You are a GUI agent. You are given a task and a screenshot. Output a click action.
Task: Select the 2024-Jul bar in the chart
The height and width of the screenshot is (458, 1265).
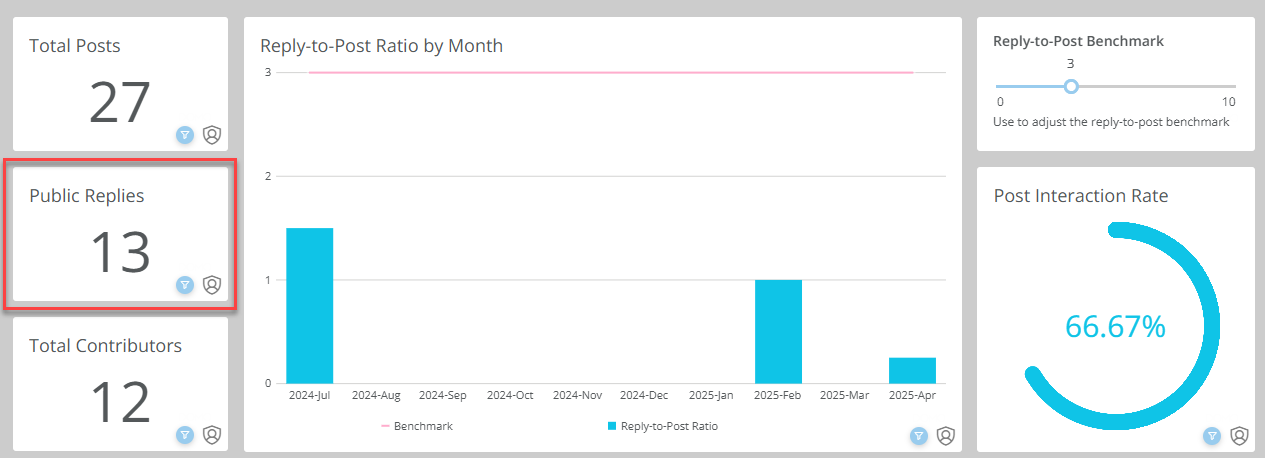pos(310,306)
